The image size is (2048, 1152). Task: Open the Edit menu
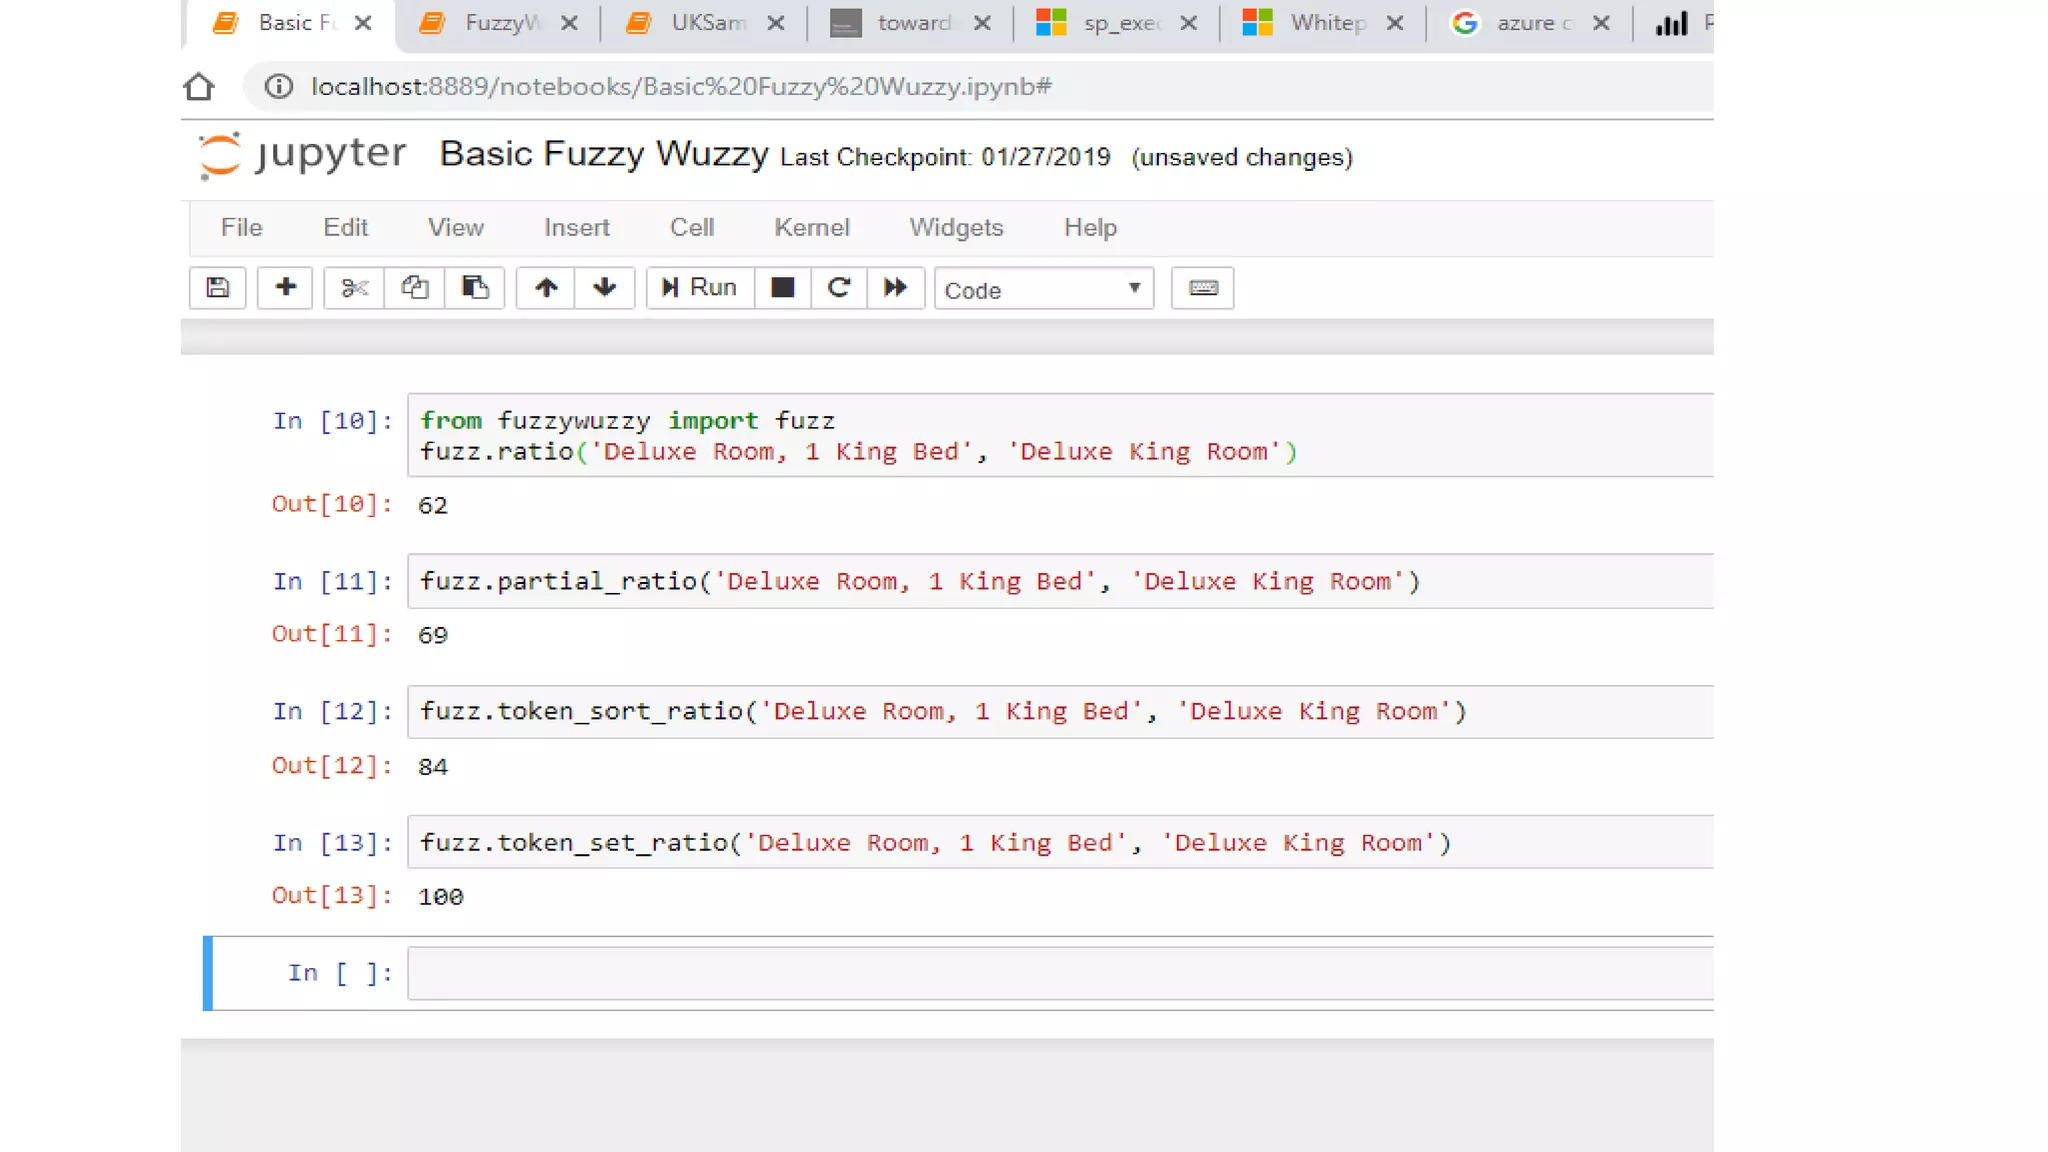coord(345,227)
